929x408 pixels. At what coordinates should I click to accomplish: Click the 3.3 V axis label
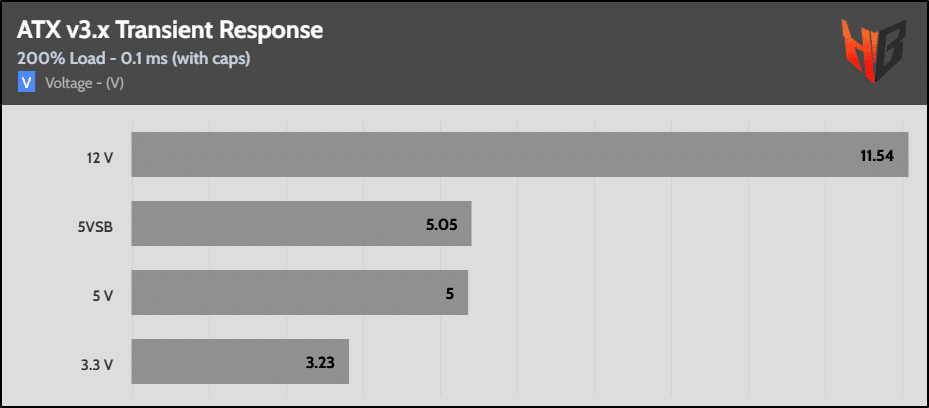click(97, 365)
